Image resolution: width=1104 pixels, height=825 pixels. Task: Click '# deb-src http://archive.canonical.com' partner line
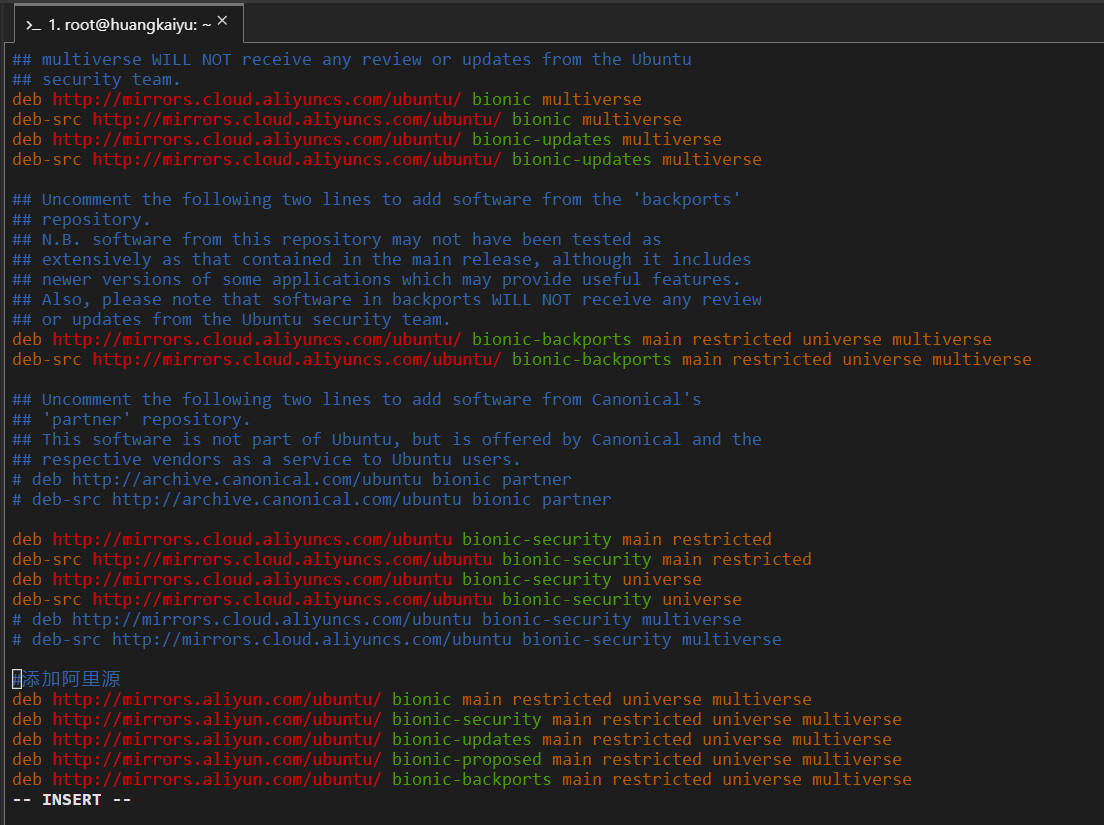(x=312, y=499)
